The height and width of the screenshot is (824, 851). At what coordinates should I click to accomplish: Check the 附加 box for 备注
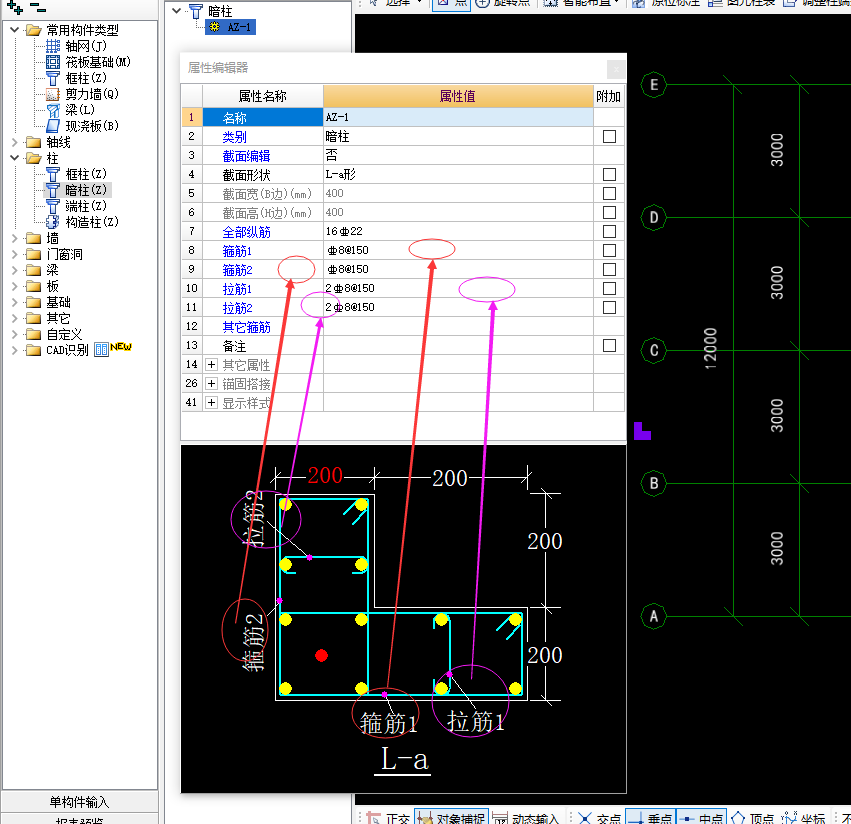609,345
